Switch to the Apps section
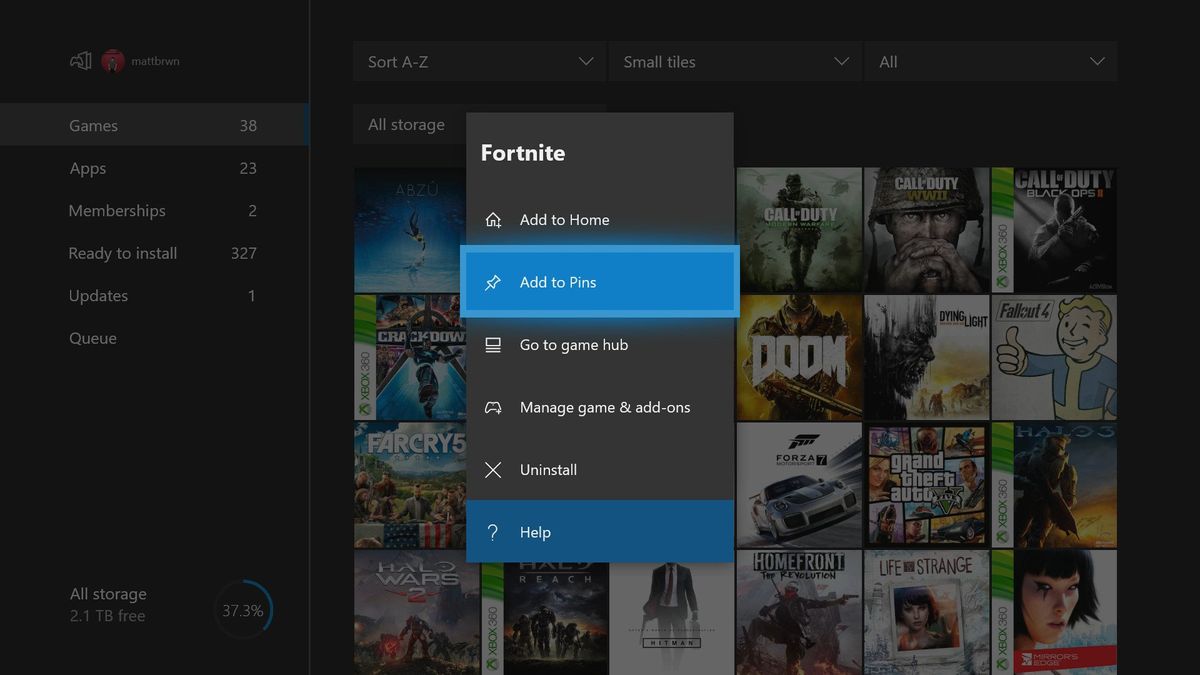The image size is (1200, 675). (x=87, y=168)
